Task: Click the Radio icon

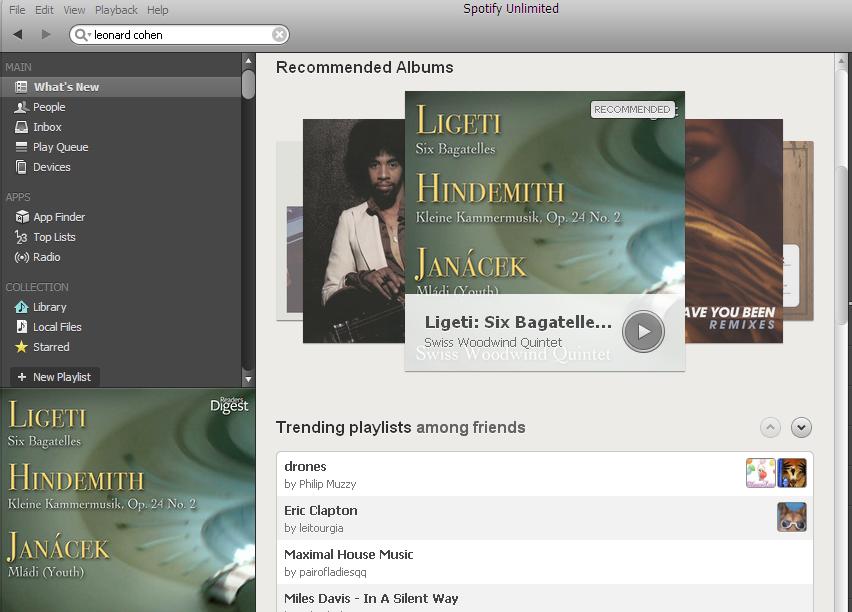Action: 22,257
